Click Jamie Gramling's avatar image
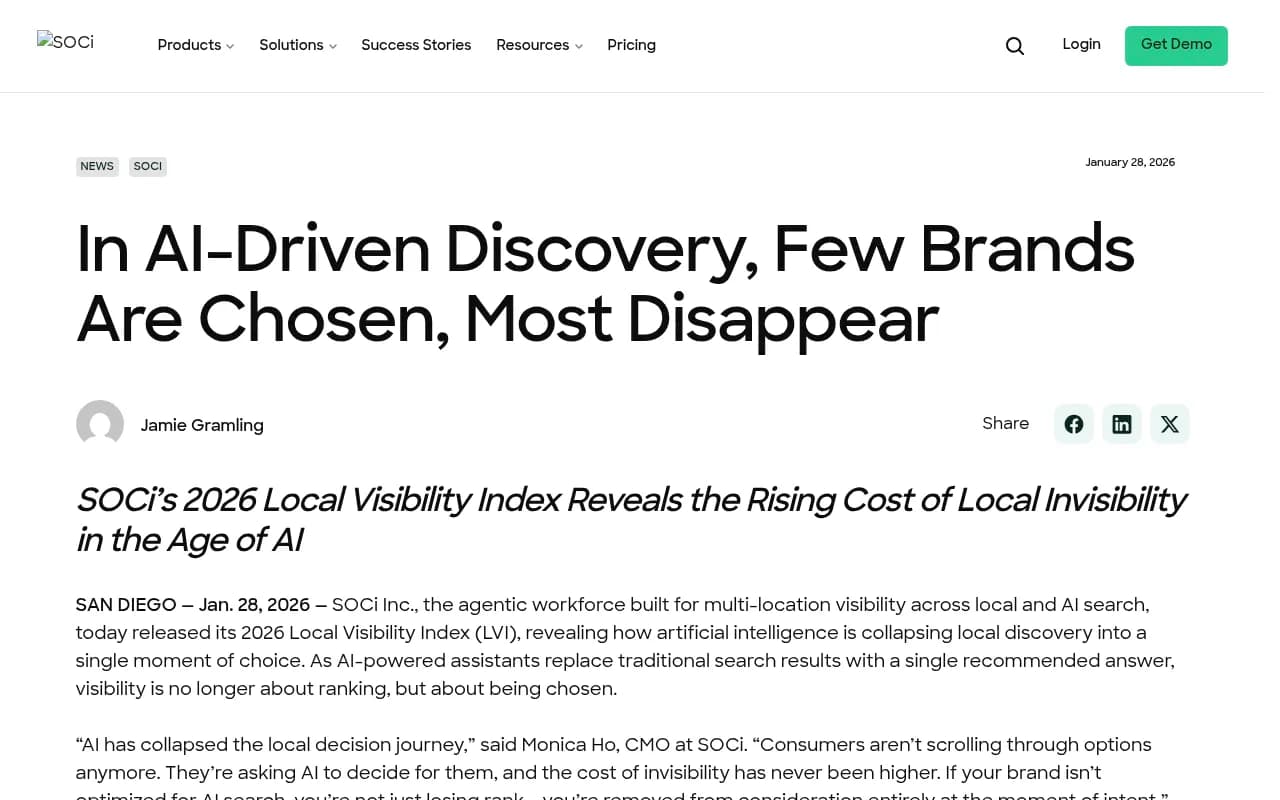This screenshot has height=800, width=1280. click(x=100, y=424)
